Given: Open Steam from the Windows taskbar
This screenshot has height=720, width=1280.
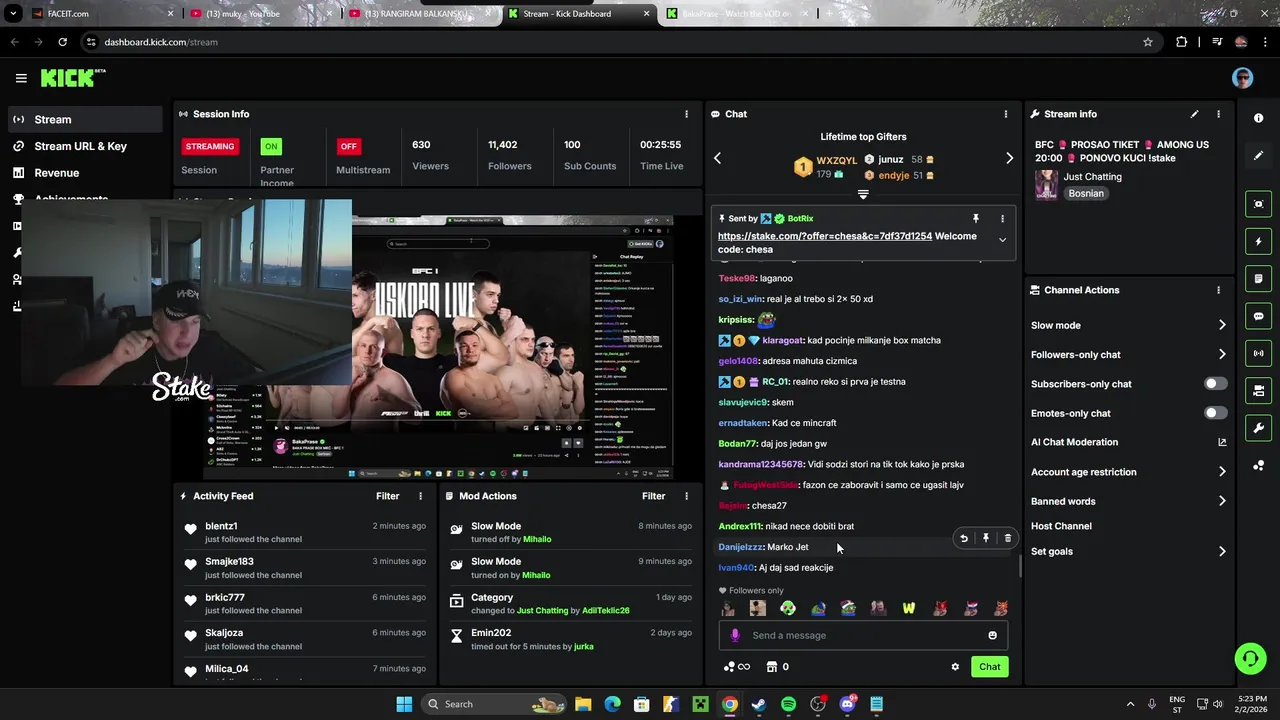Looking at the screenshot, I should click(x=759, y=704).
